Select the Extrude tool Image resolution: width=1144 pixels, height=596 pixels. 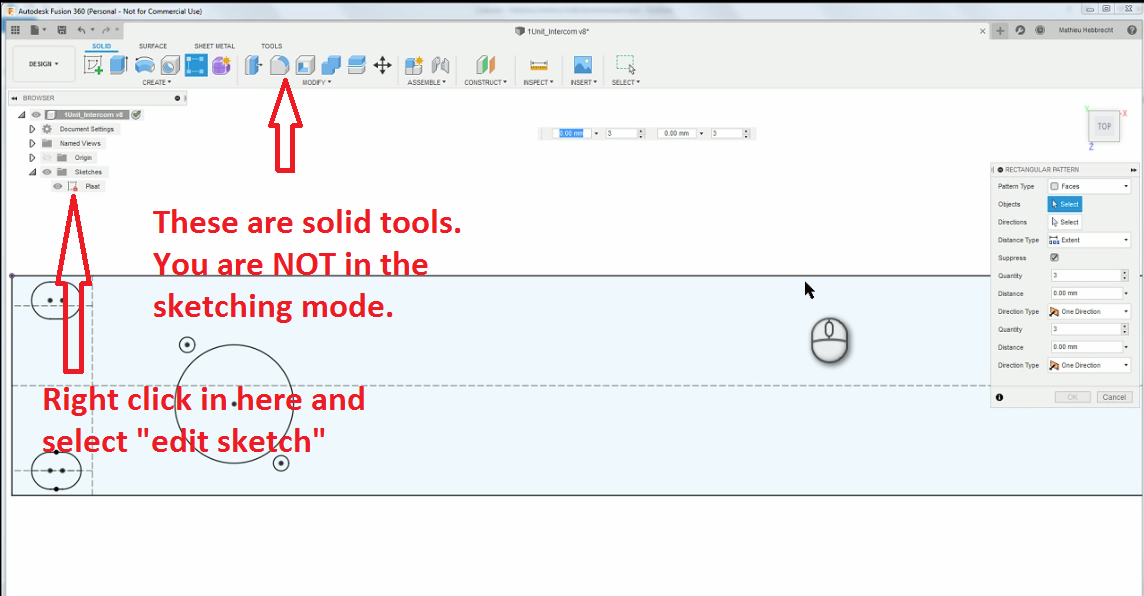tap(119, 65)
